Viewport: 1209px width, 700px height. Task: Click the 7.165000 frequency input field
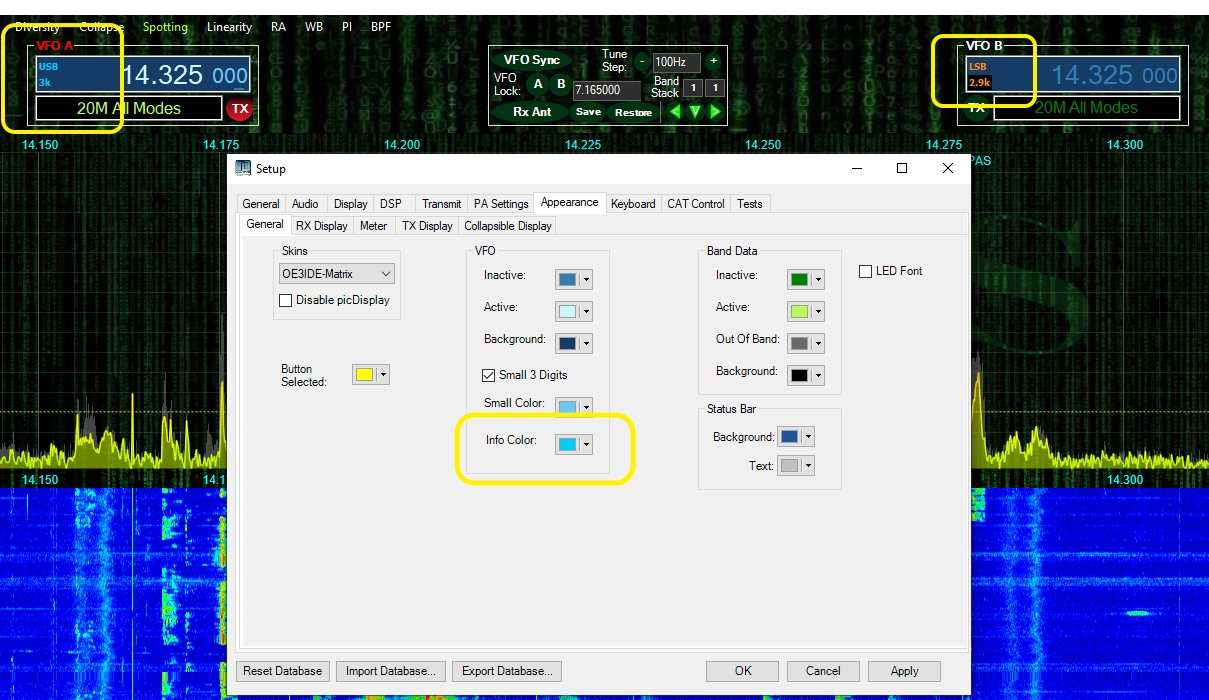point(606,90)
